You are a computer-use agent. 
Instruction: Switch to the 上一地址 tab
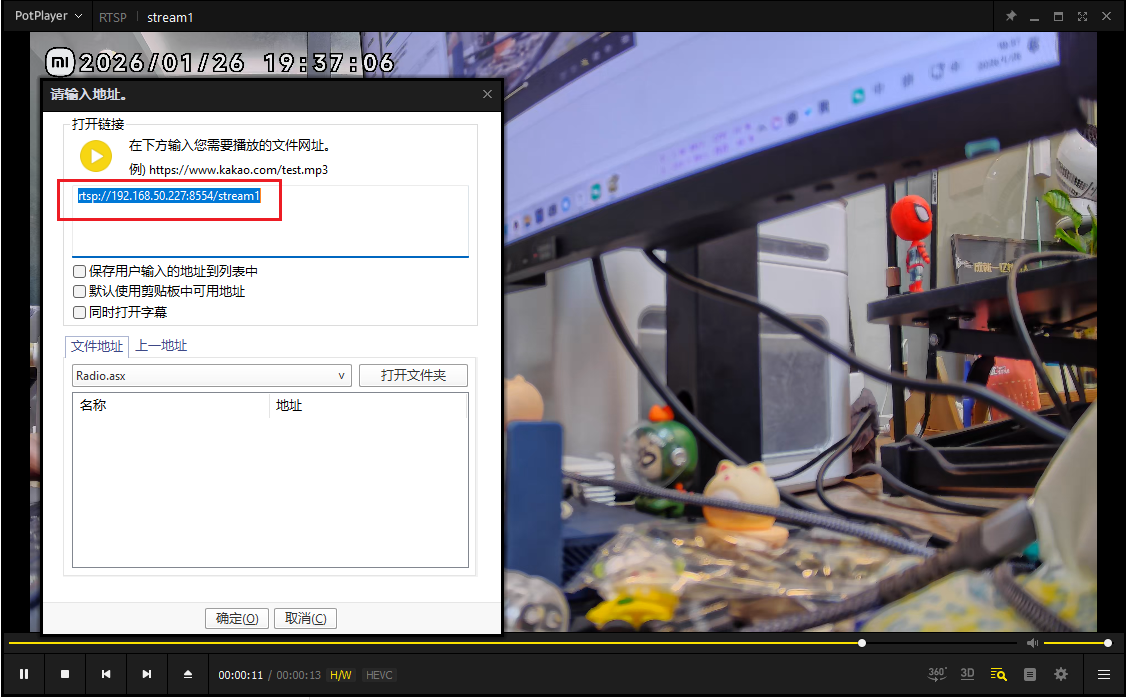click(x=161, y=346)
